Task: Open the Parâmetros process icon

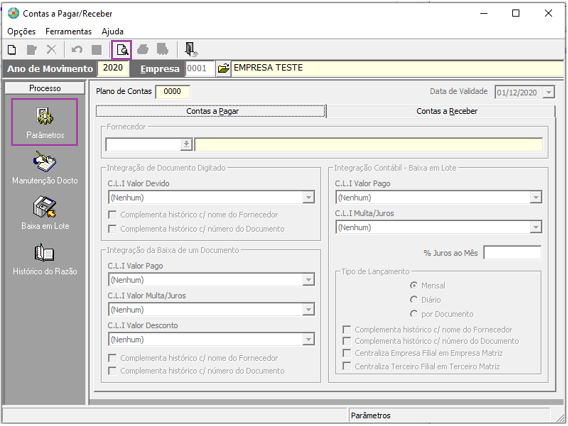Action: (45, 122)
